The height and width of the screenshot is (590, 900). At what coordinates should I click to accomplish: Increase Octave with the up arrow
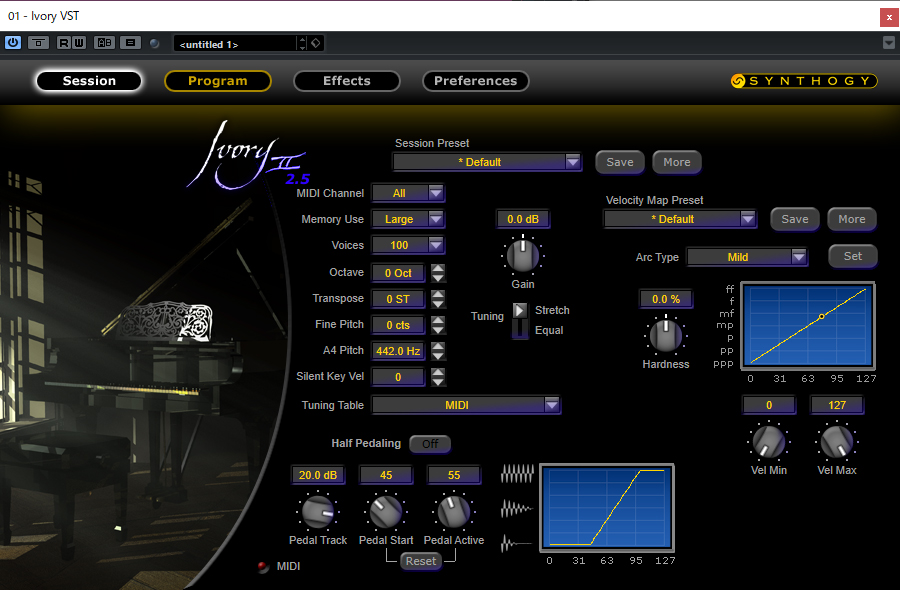(x=438, y=268)
